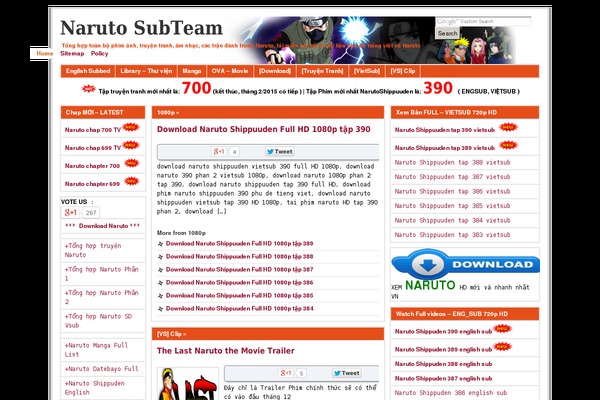Open the Download Naruto sidebar link
Screen dimensions: 600x400
coord(103,226)
